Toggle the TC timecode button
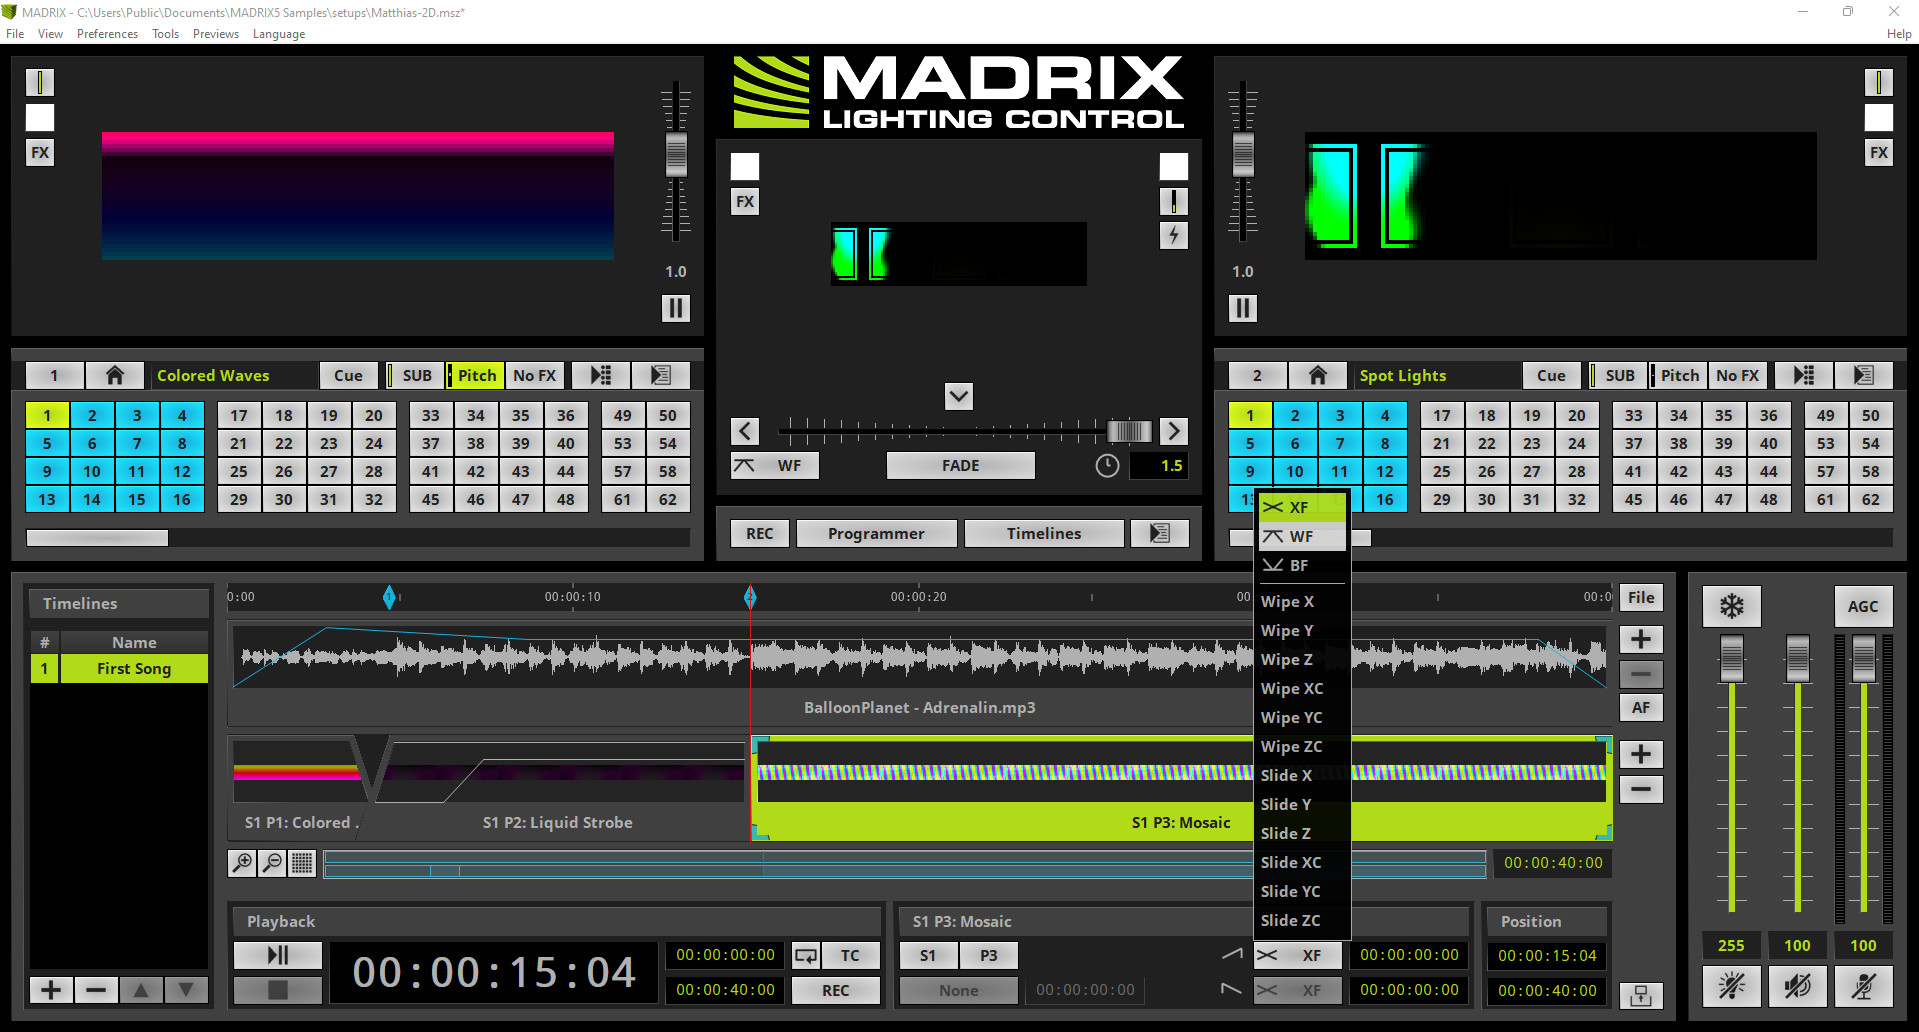The image size is (1919, 1032). 850,955
